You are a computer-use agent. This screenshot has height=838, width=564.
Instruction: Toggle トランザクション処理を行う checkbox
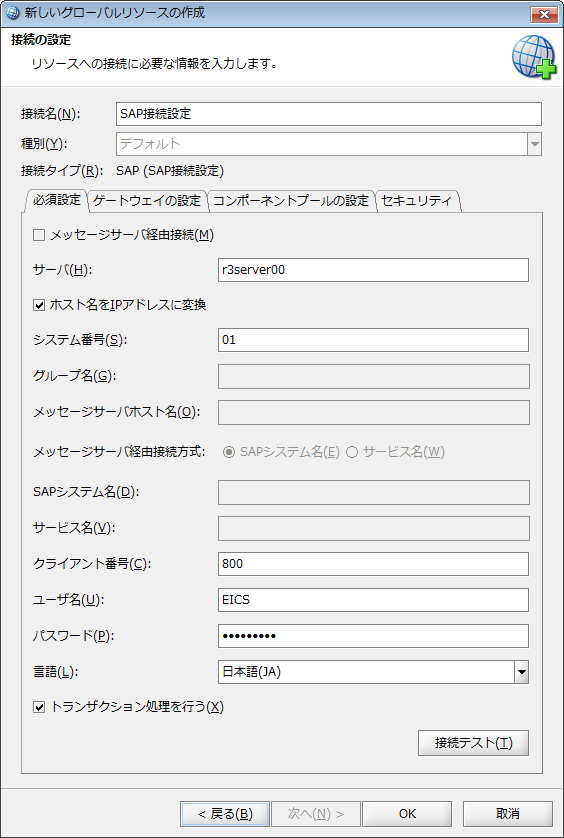pos(38,707)
